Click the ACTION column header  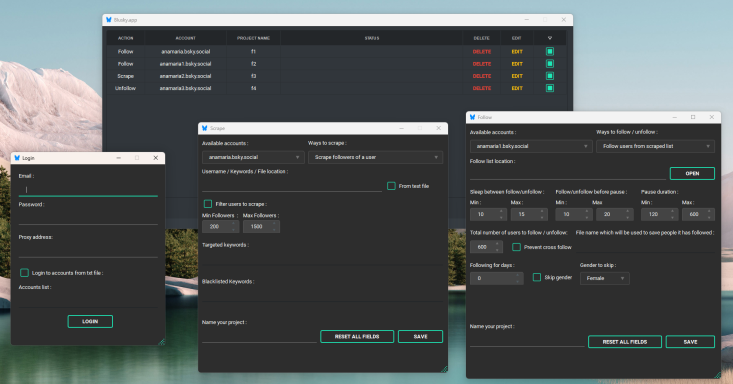[x=125, y=38]
